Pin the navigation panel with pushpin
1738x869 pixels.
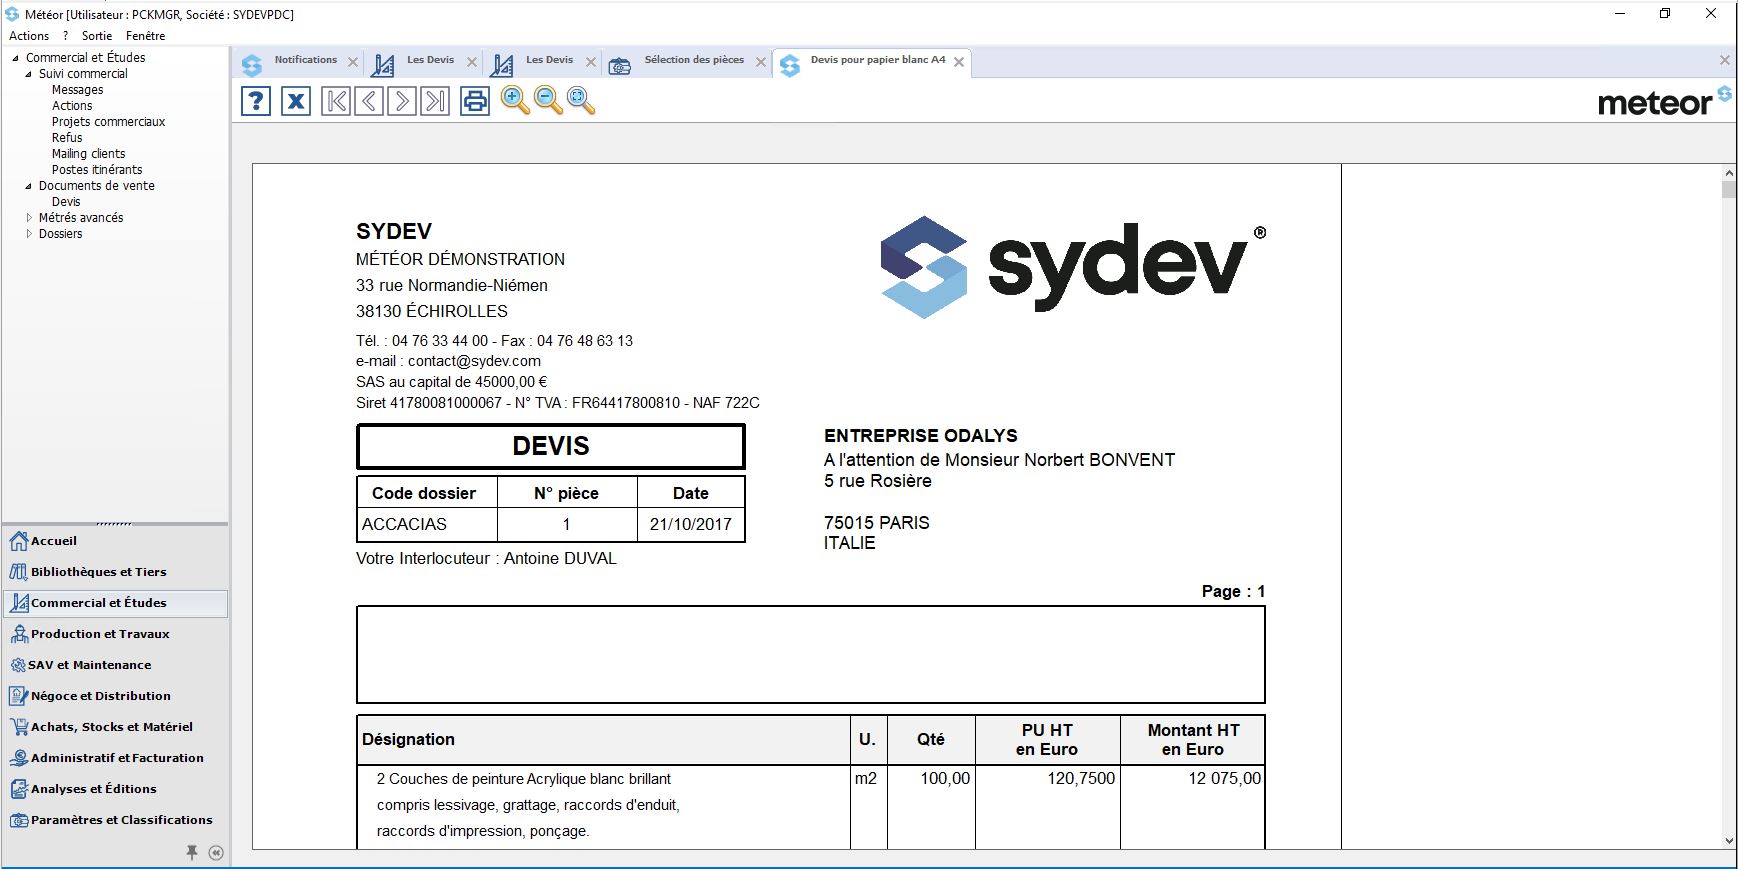[192, 853]
